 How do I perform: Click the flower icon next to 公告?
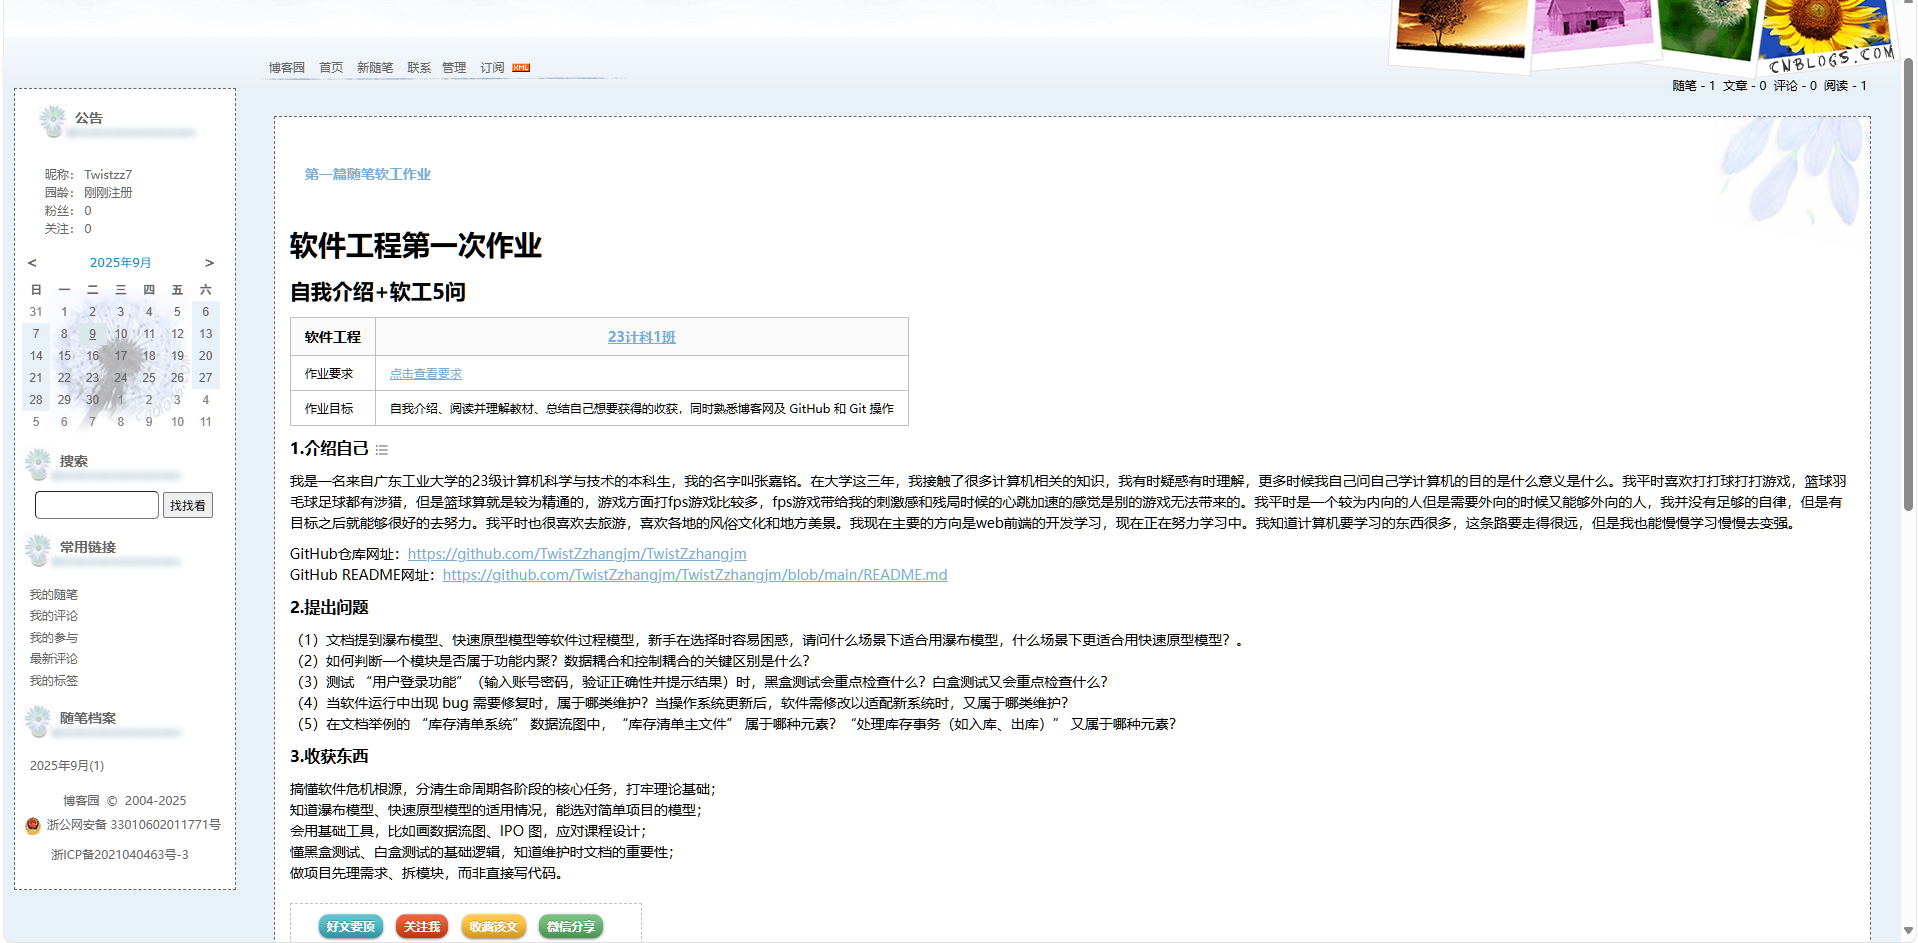coord(53,120)
